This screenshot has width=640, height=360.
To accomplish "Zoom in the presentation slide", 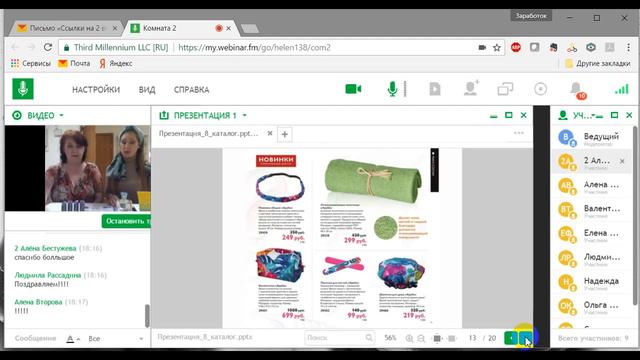I will tap(409, 338).
